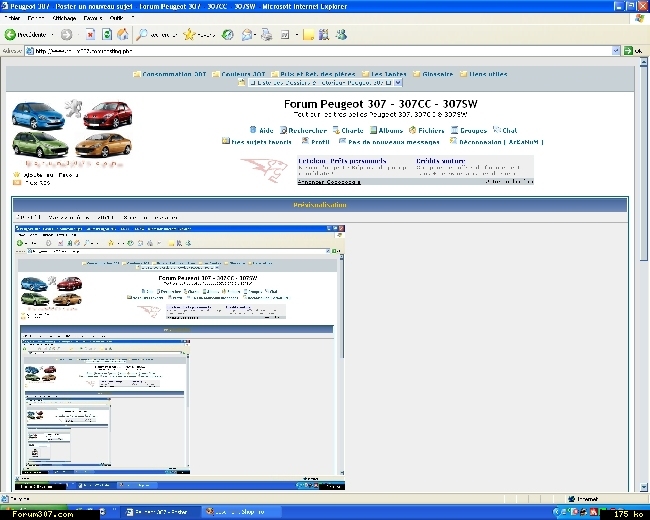Open the Mail icon dropdown arrow
Viewport: 650px width, 520px height.
pos(255,35)
